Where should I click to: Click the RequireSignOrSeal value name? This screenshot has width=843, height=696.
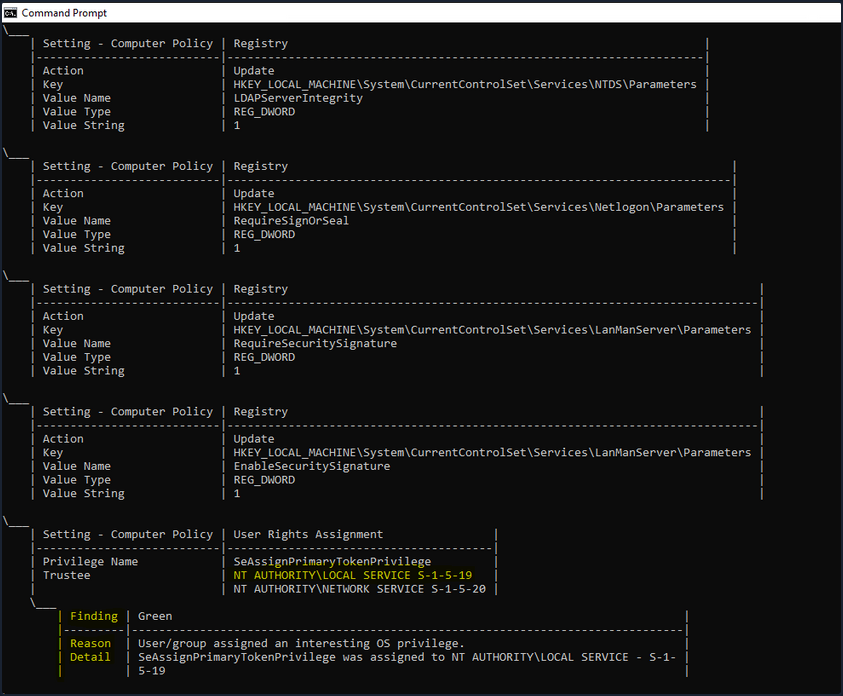[x=291, y=221]
